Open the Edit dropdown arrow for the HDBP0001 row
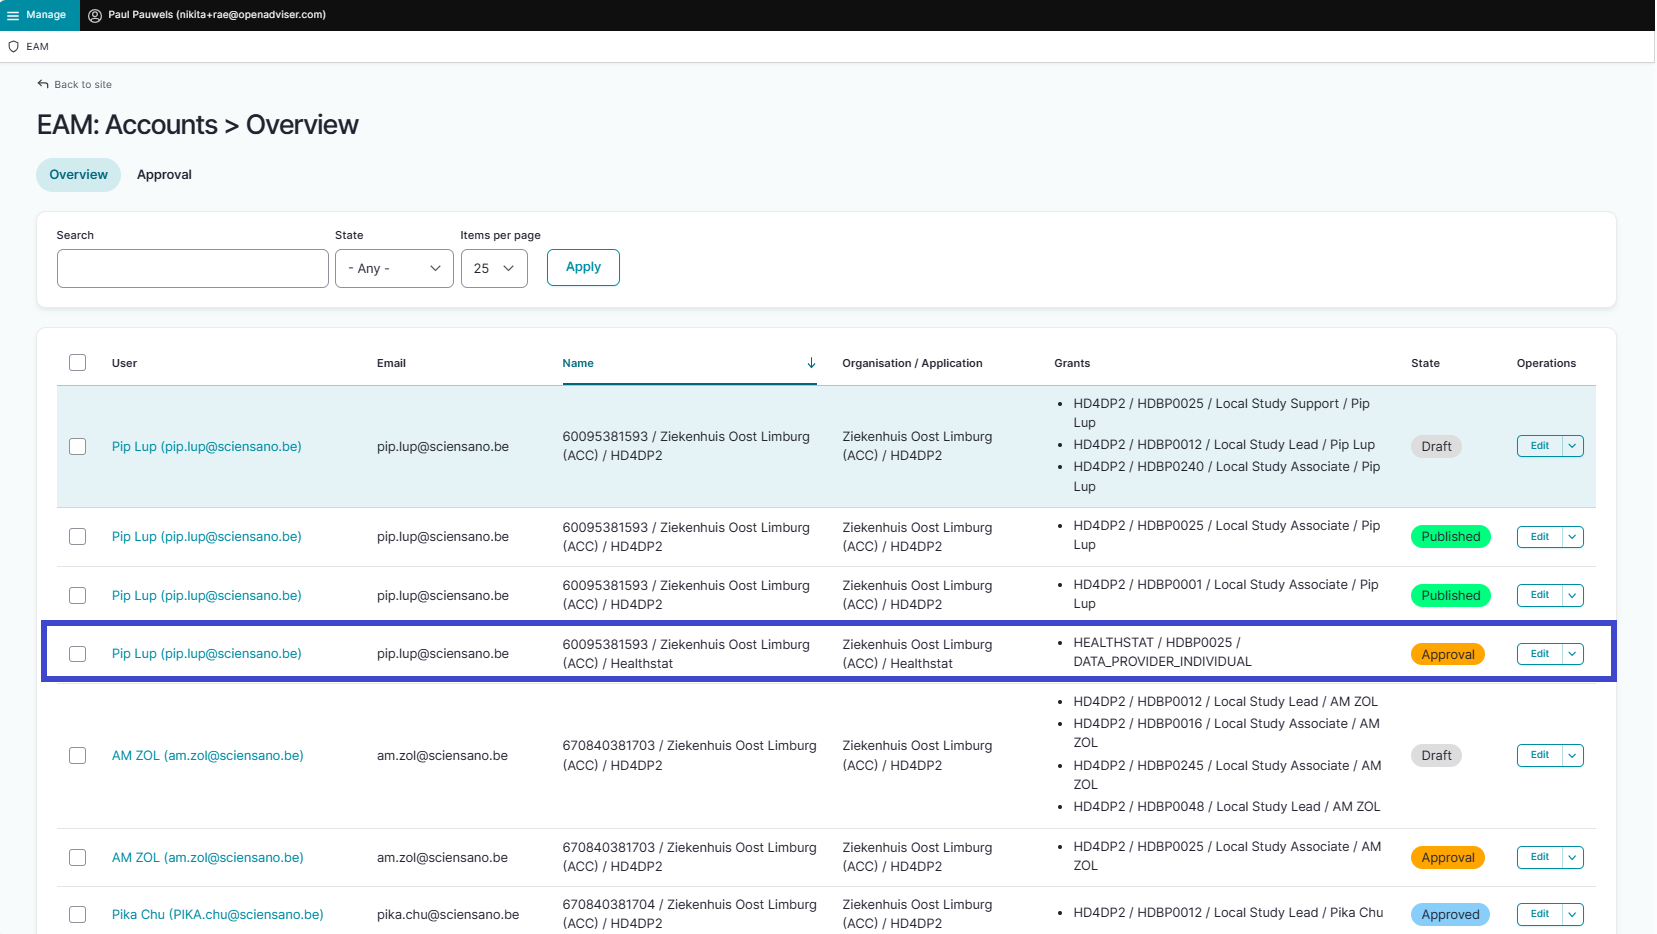Viewport: 1657px width, 934px height. click(x=1572, y=596)
